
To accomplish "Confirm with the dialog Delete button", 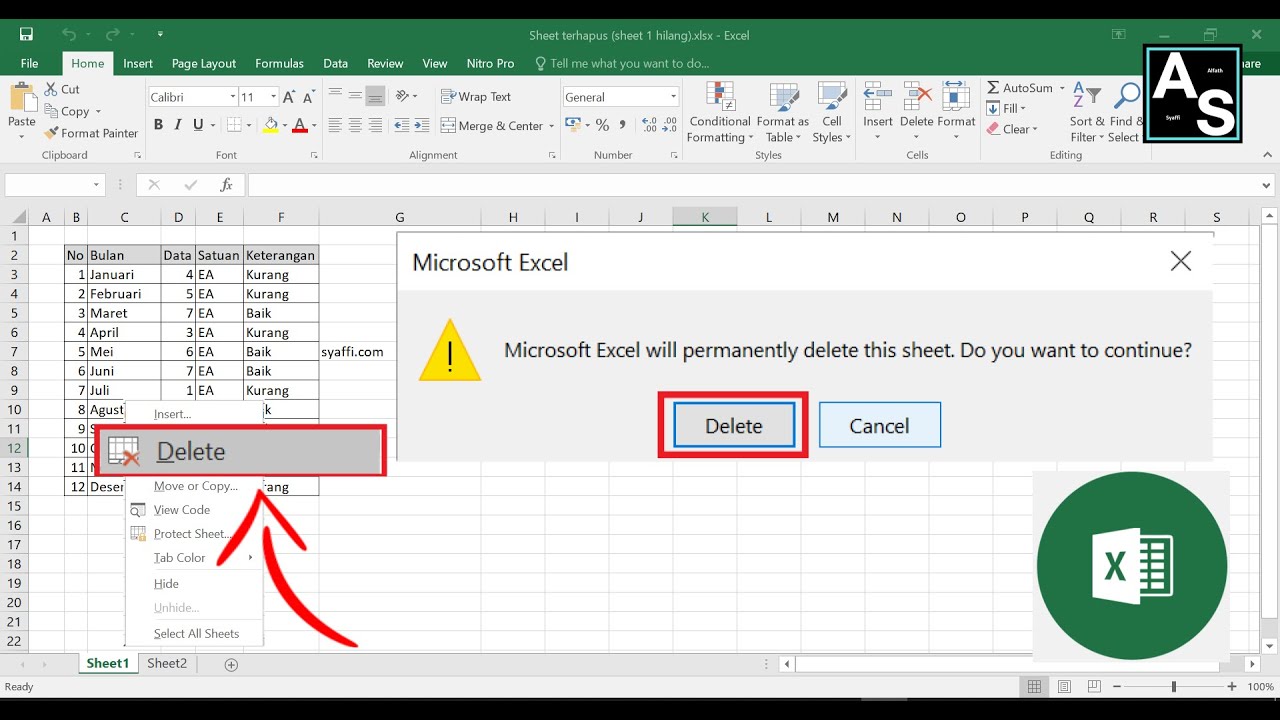I will [x=734, y=425].
